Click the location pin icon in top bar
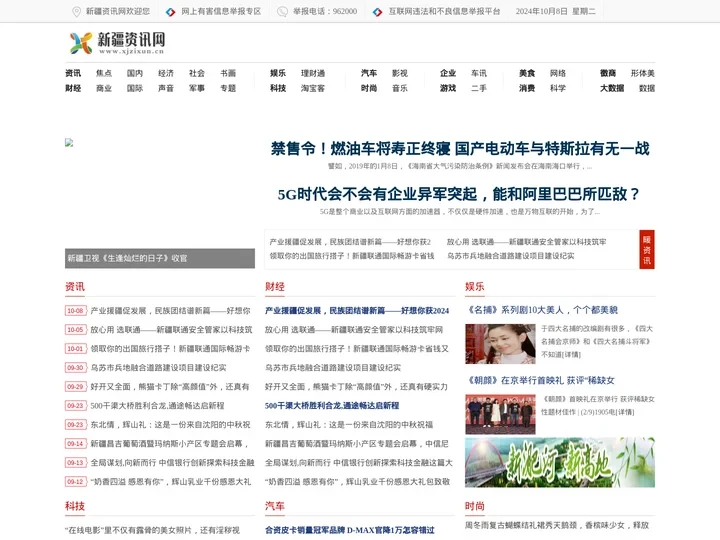 pyautogui.click(x=76, y=11)
